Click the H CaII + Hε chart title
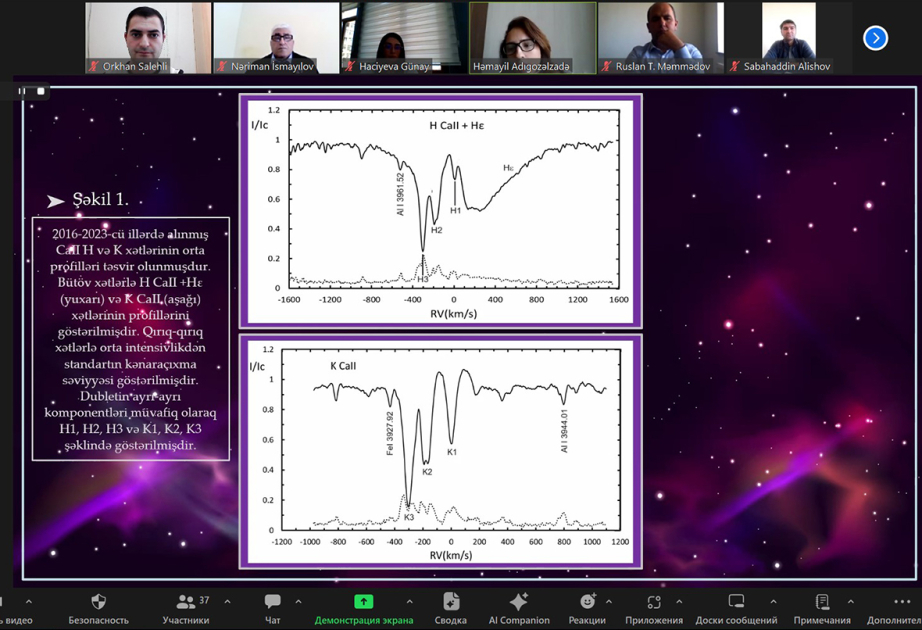The width and height of the screenshot is (922, 630). pyautogui.click(x=457, y=125)
